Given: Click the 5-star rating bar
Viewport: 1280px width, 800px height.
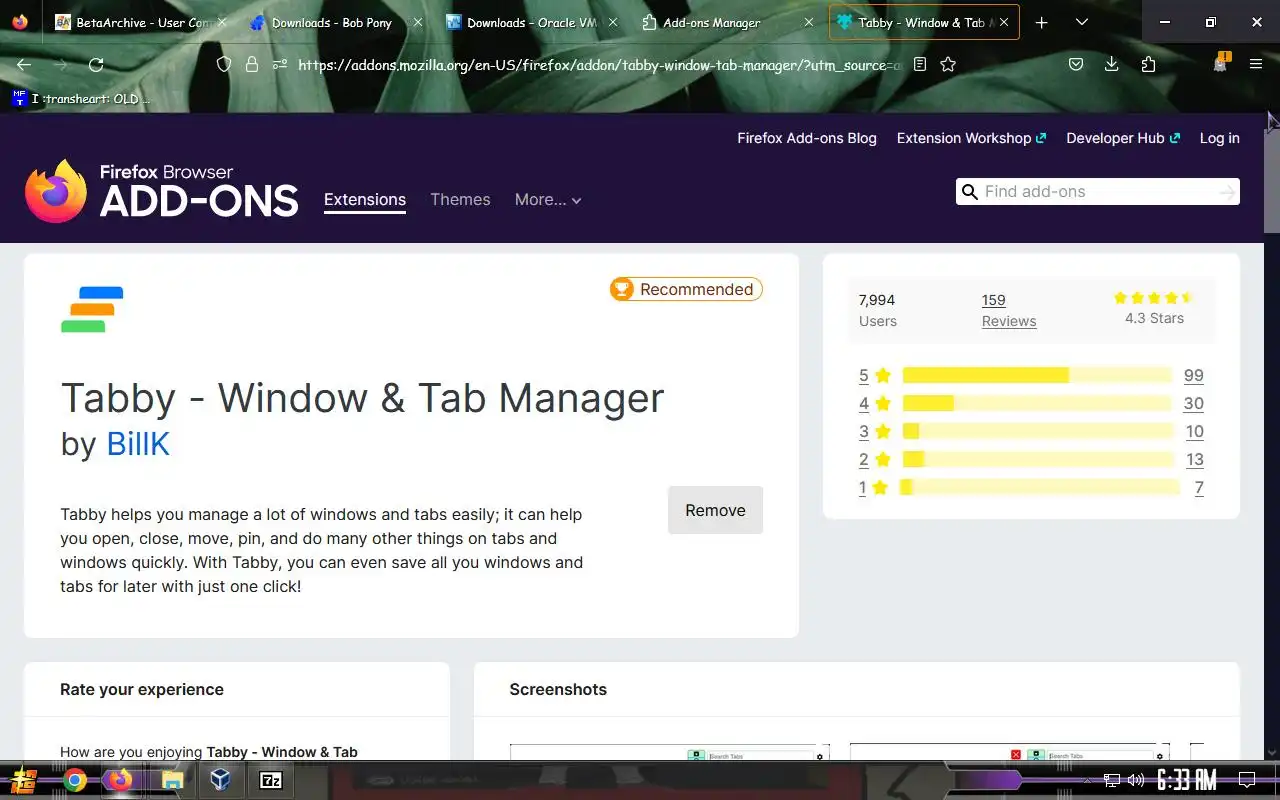Looking at the screenshot, I should pos(1036,375).
